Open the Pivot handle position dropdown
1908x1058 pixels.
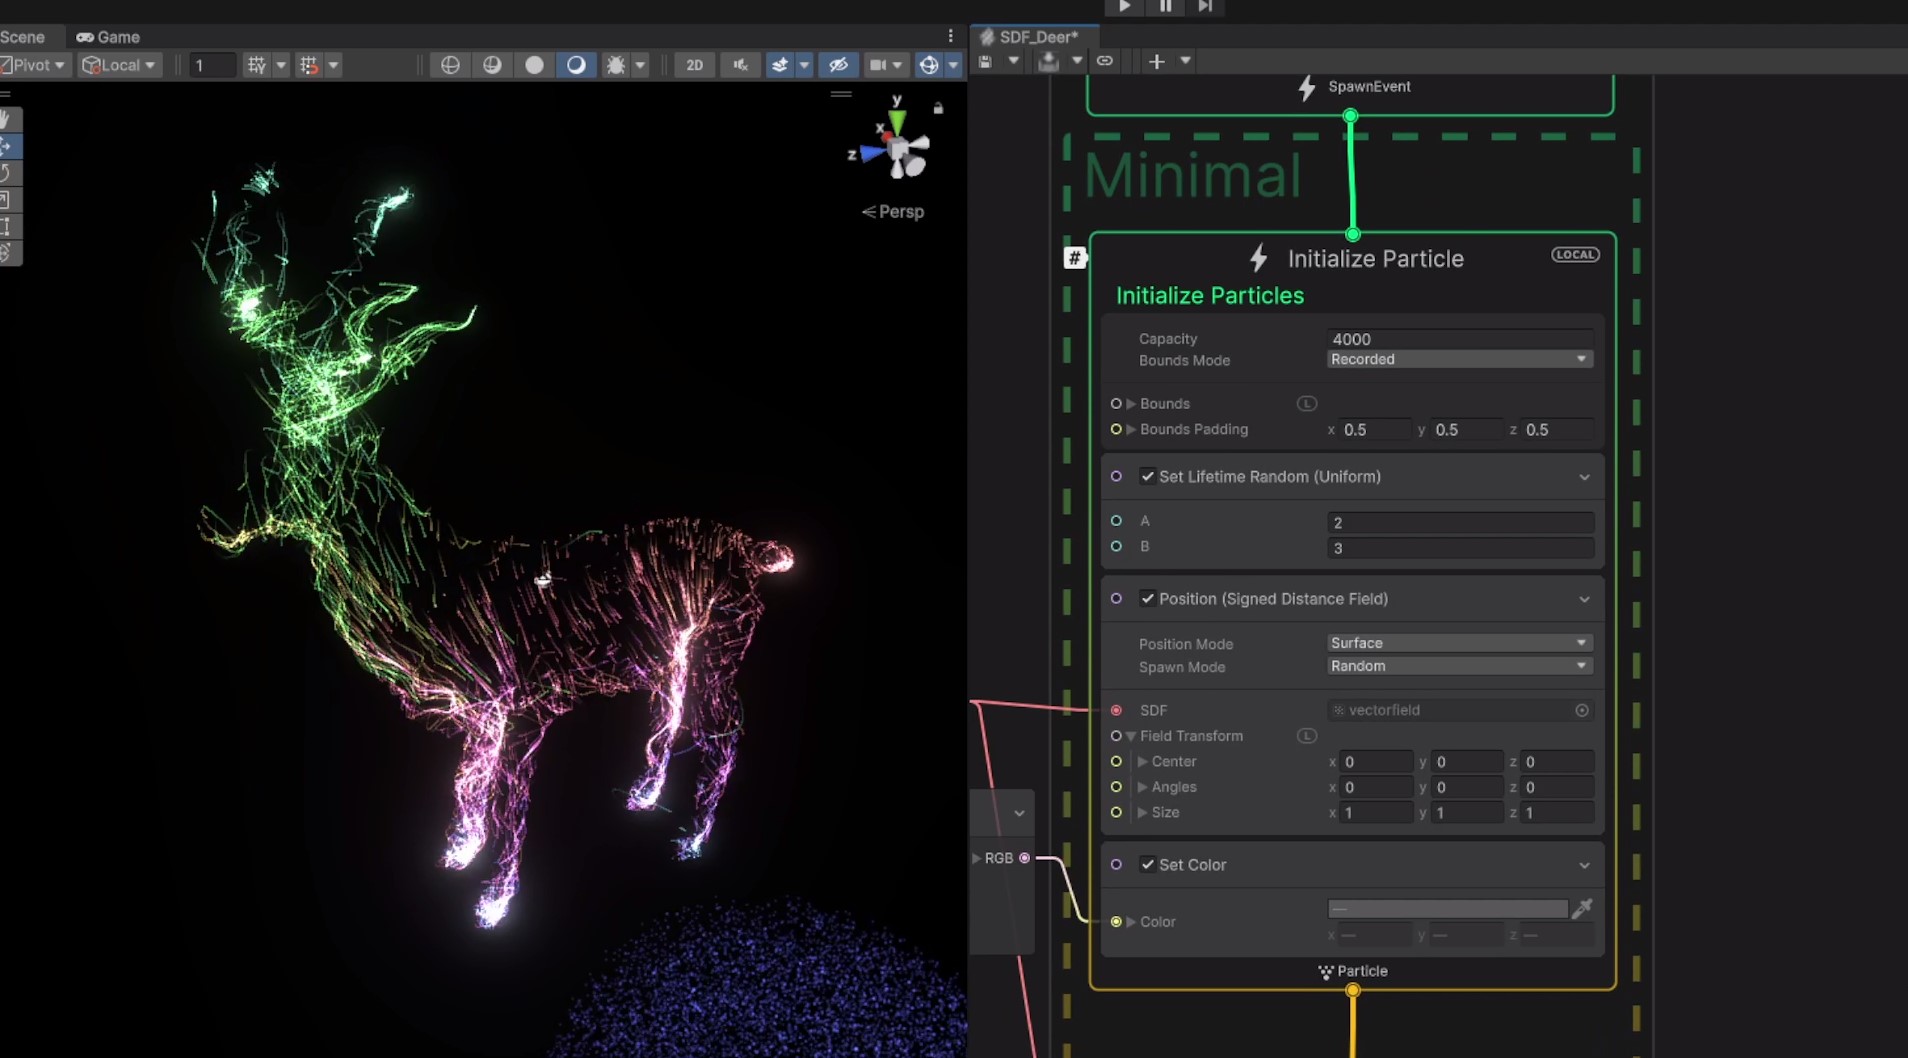point(34,65)
